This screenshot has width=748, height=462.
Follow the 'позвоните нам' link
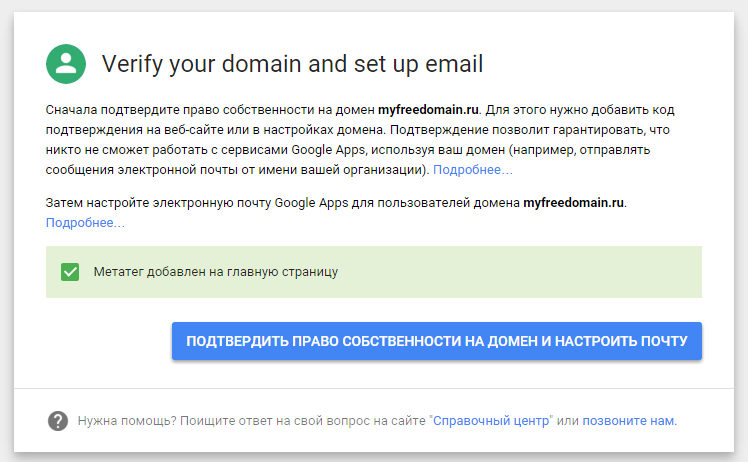629,421
